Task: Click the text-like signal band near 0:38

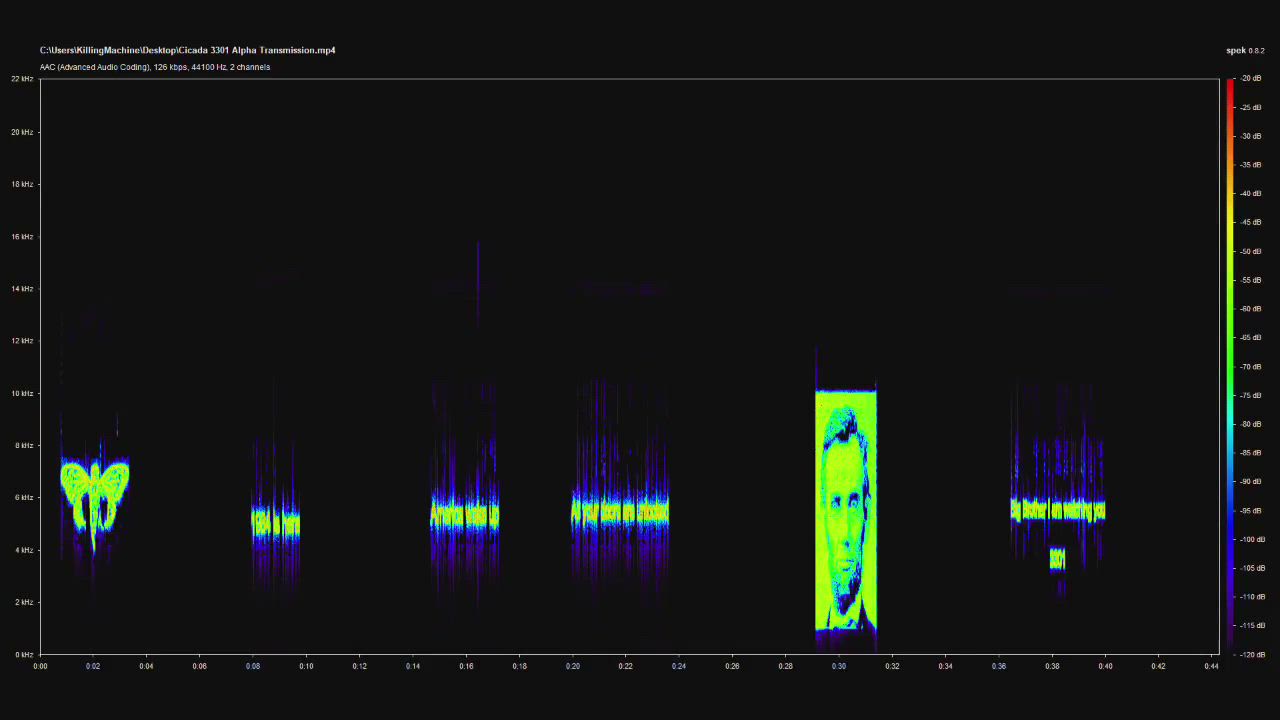Action: pyautogui.click(x=1057, y=511)
